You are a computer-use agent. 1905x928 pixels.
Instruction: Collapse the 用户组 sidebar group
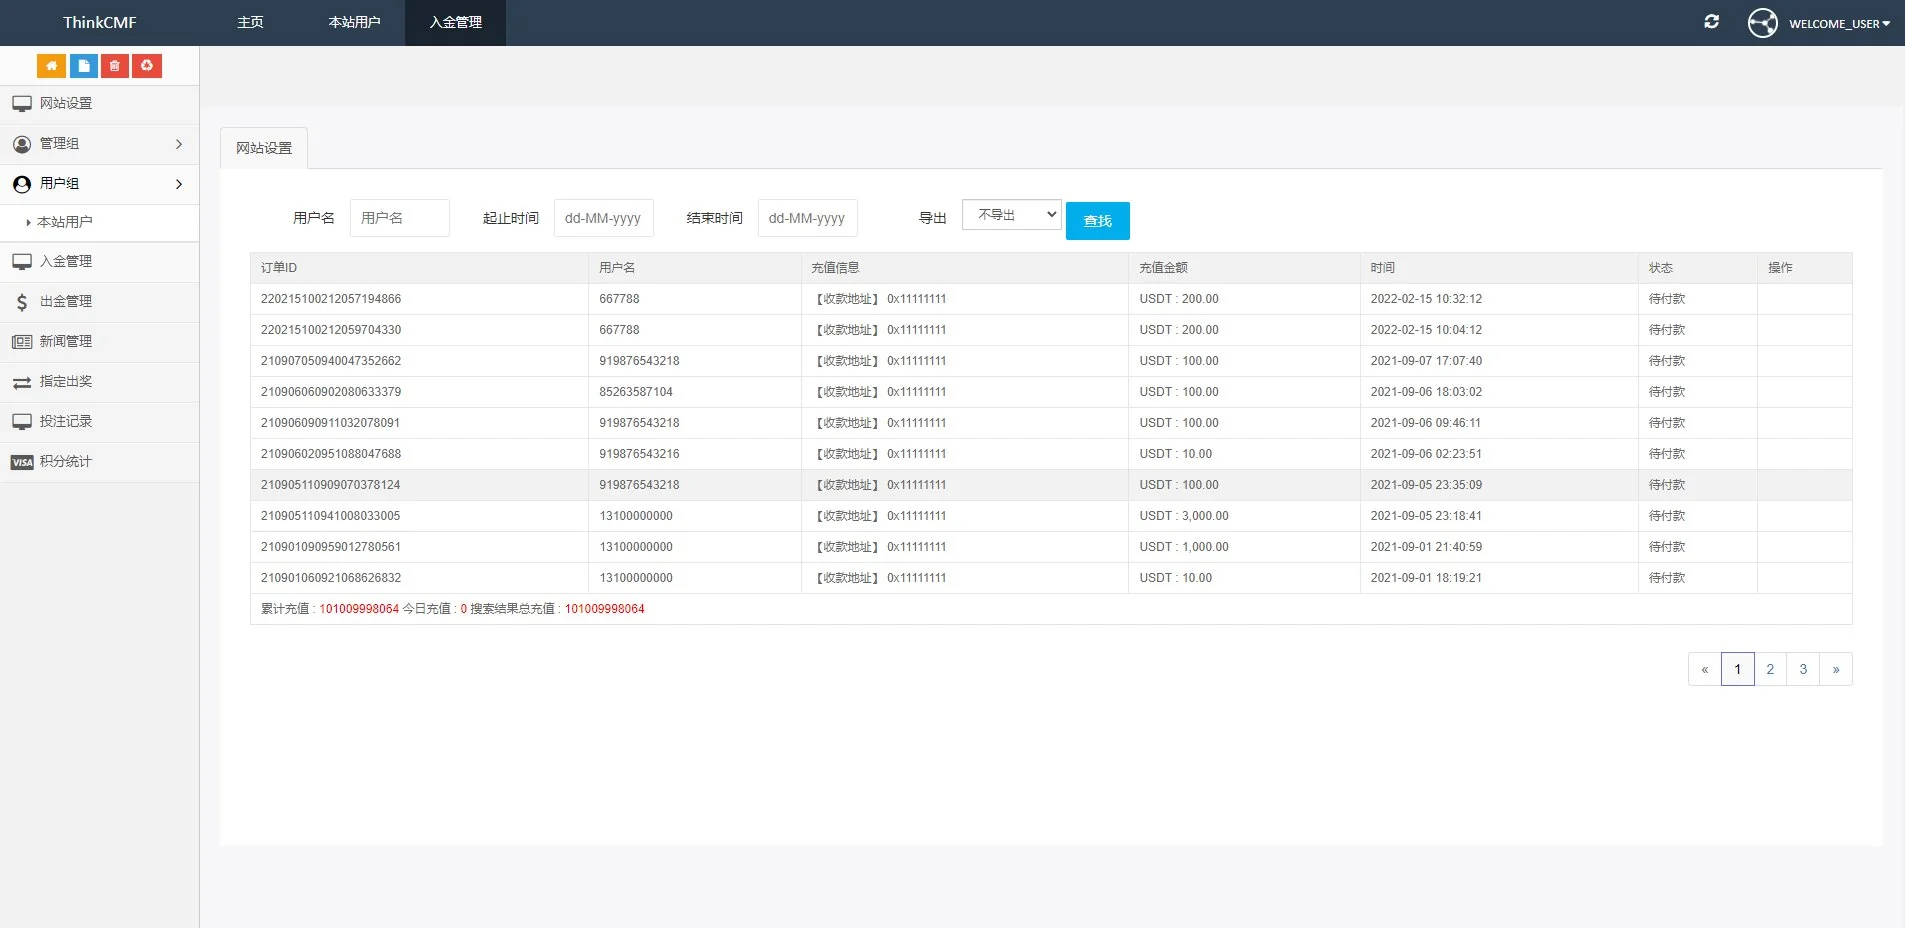99,184
